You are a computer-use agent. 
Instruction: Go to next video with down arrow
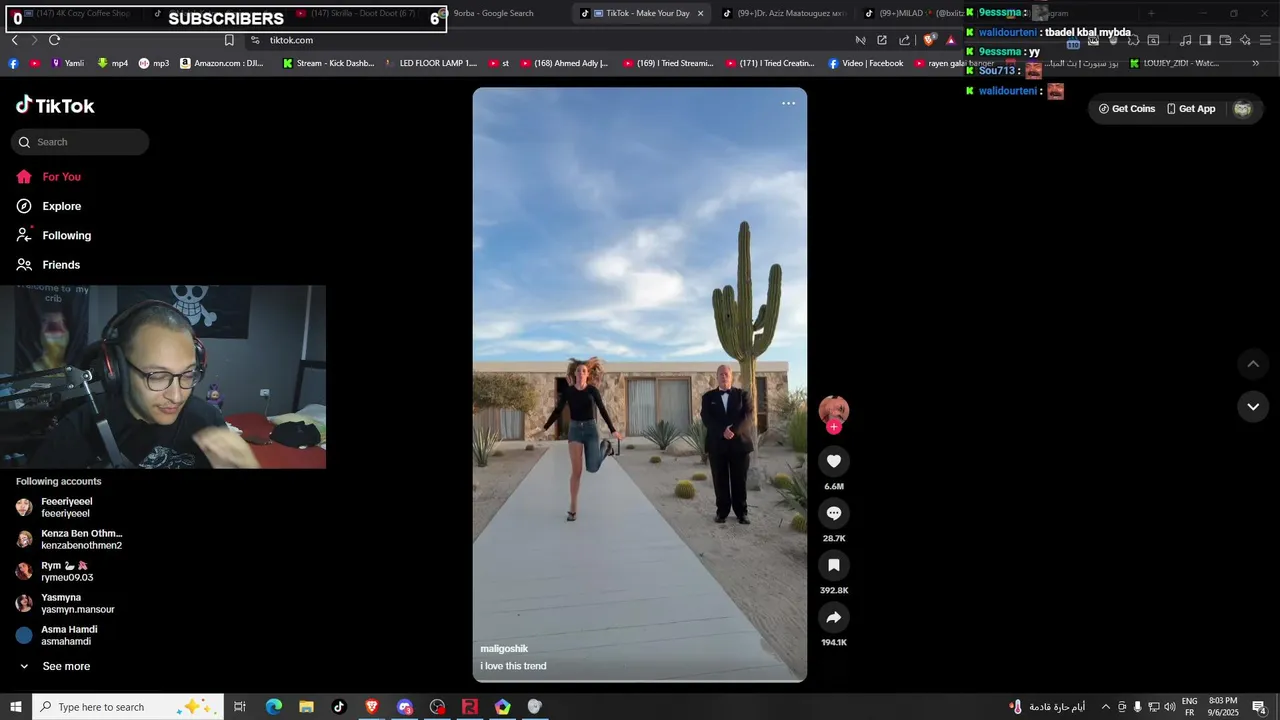[1253, 406]
